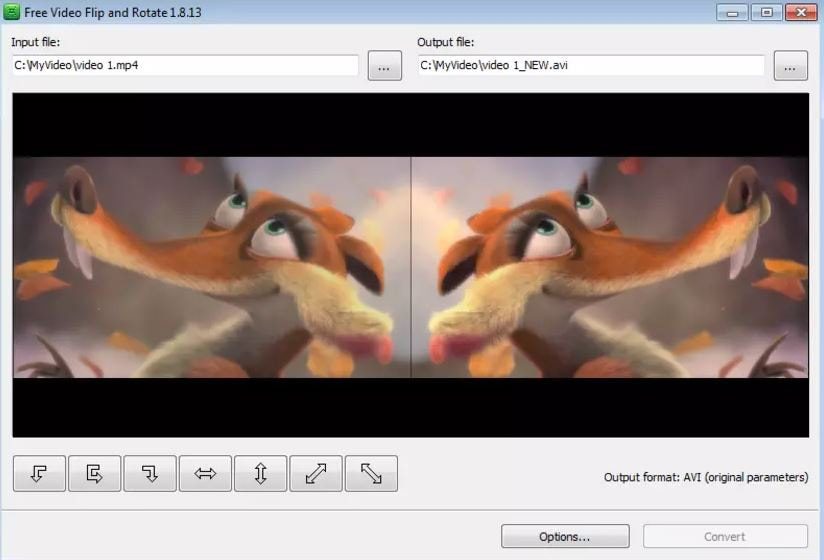The width and height of the screenshot is (824, 560).
Task: Open the Options dialog
Action: point(565,536)
